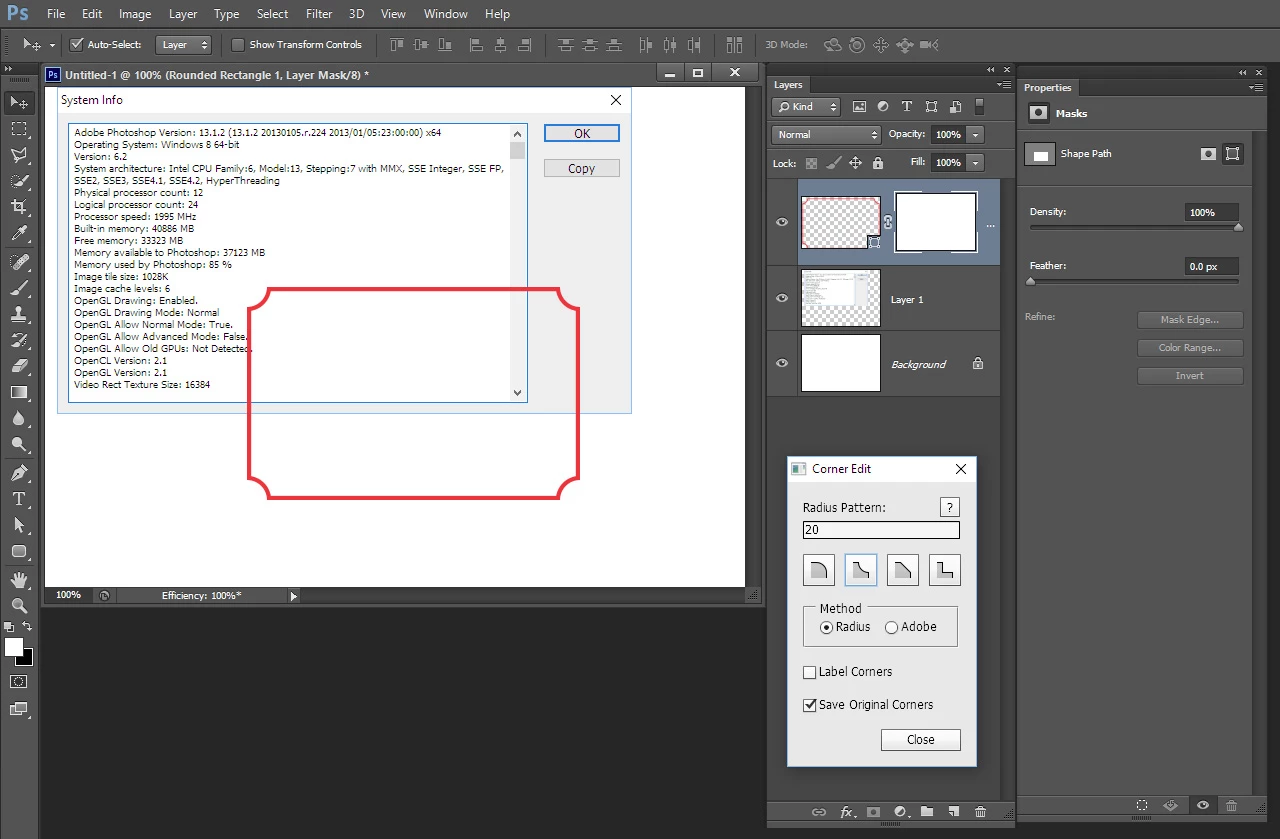Select the Rectangular Marquee tool
The image size is (1280, 839).
pos(19,129)
